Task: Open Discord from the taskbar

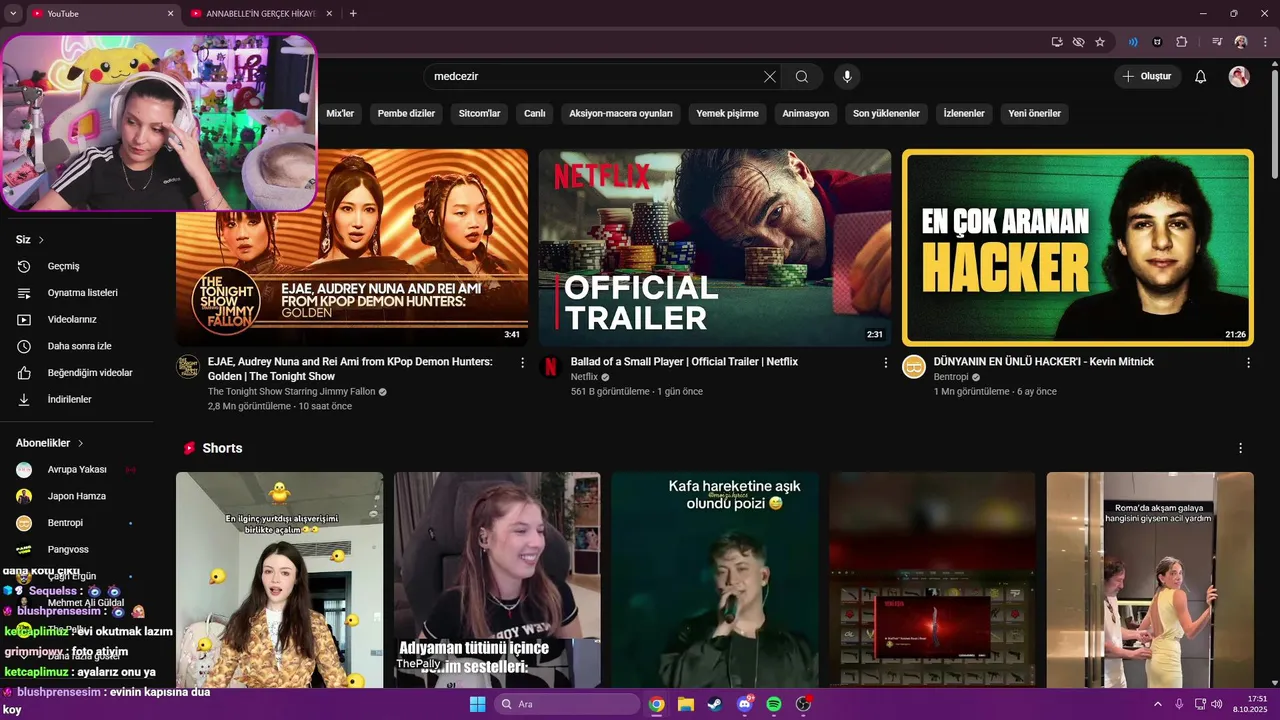Action: (745, 704)
